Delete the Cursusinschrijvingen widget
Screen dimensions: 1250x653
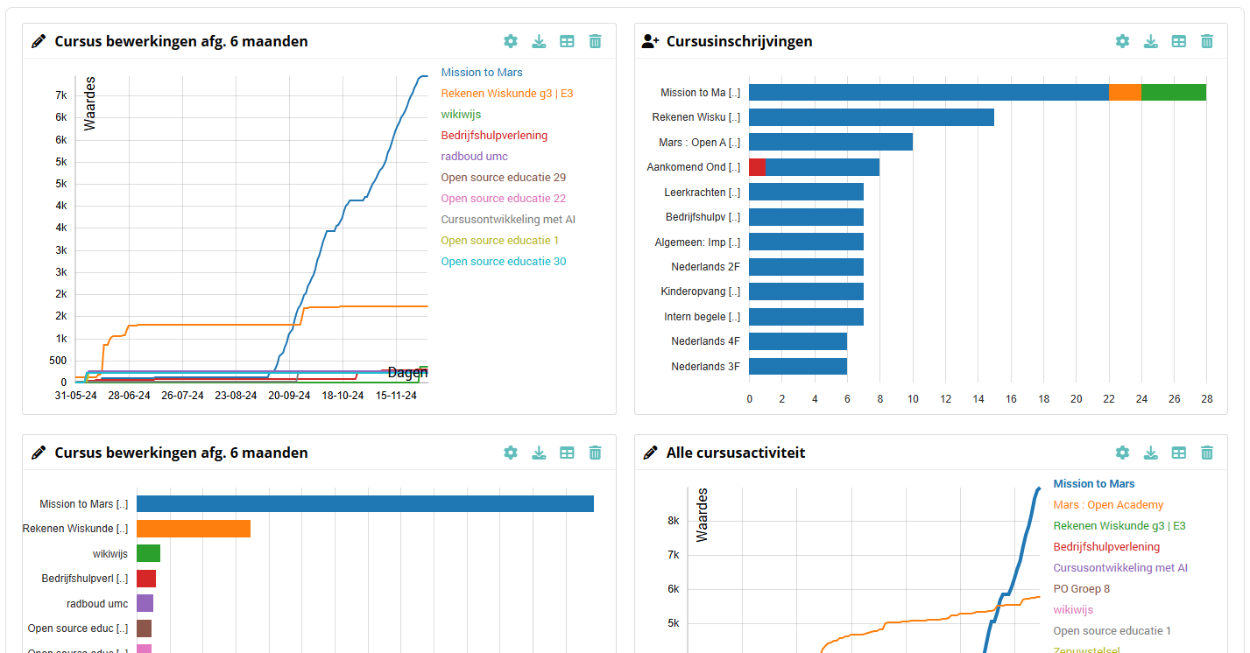point(1207,41)
